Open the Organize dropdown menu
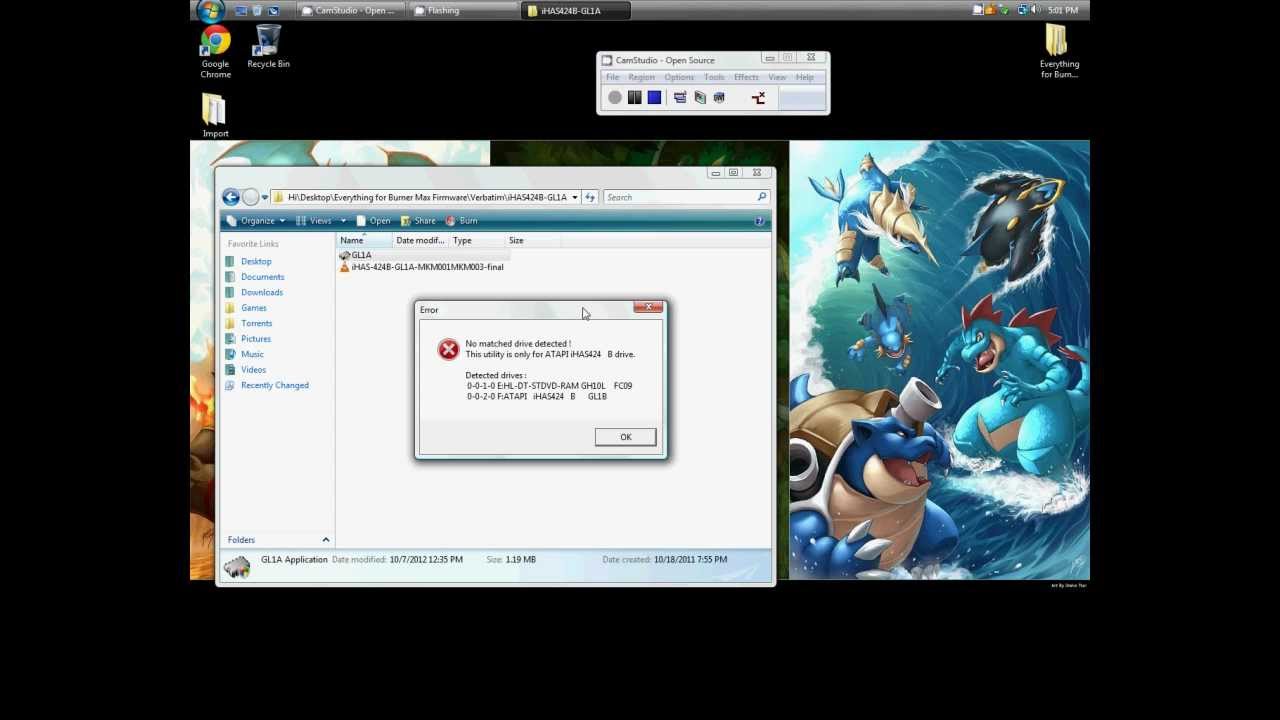Screen dimensions: 1280x720 tap(256, 221)
